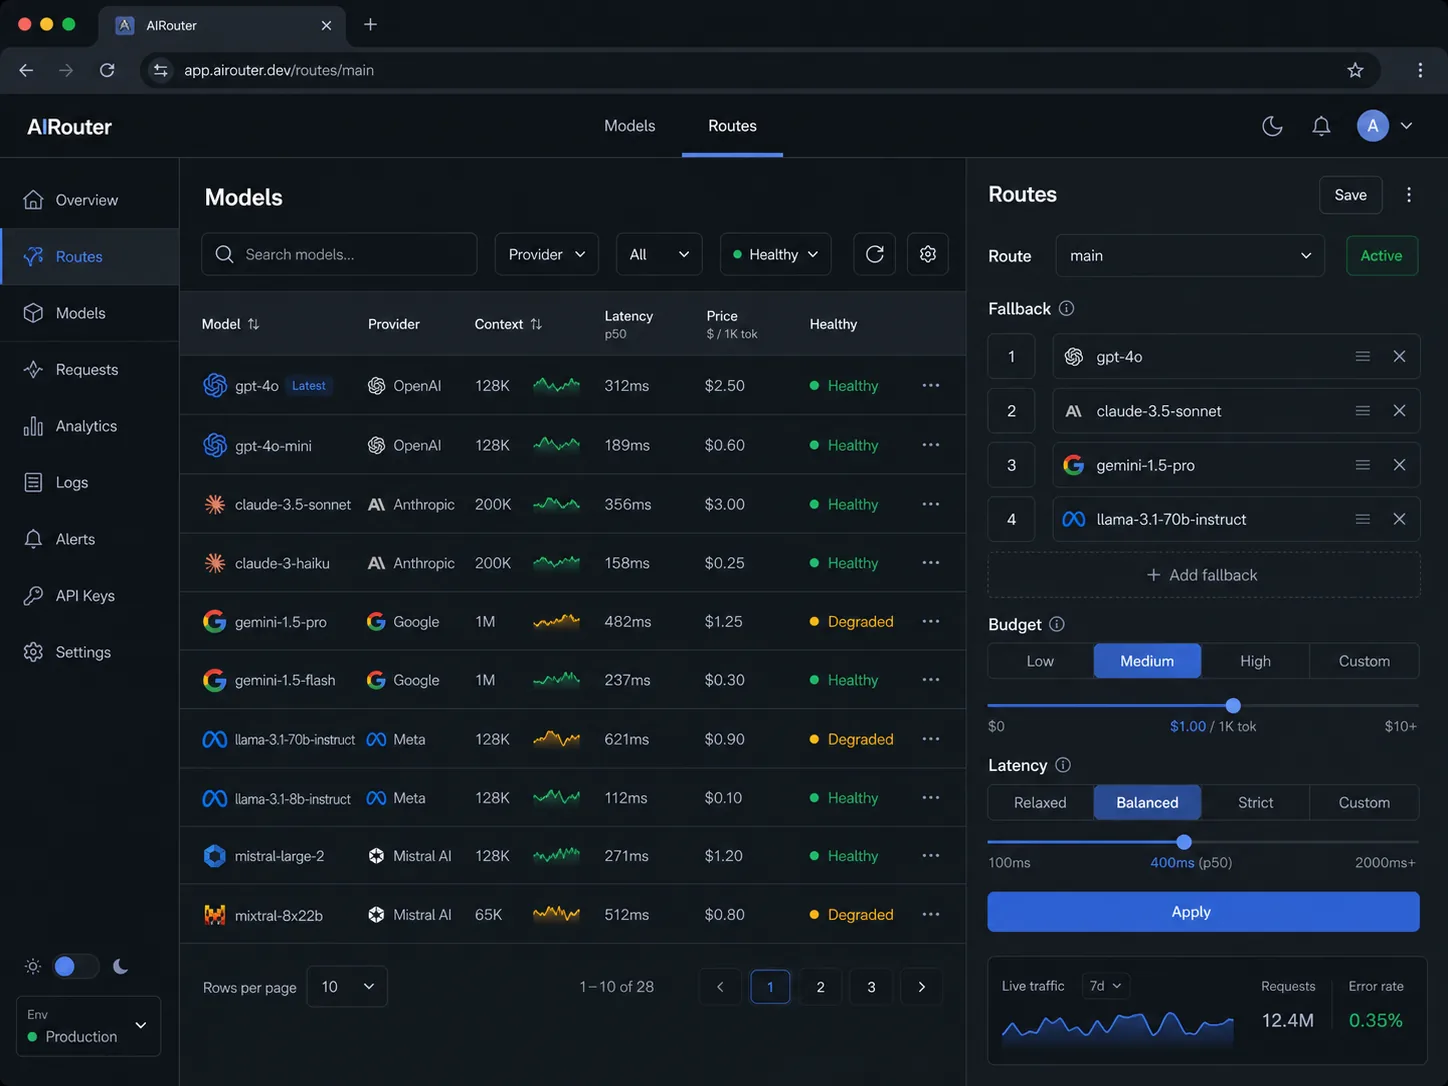Click the Apply button
The height and width of the screenshot is (1086, 1448).
pyautogui.click(x=1203, y=912)
